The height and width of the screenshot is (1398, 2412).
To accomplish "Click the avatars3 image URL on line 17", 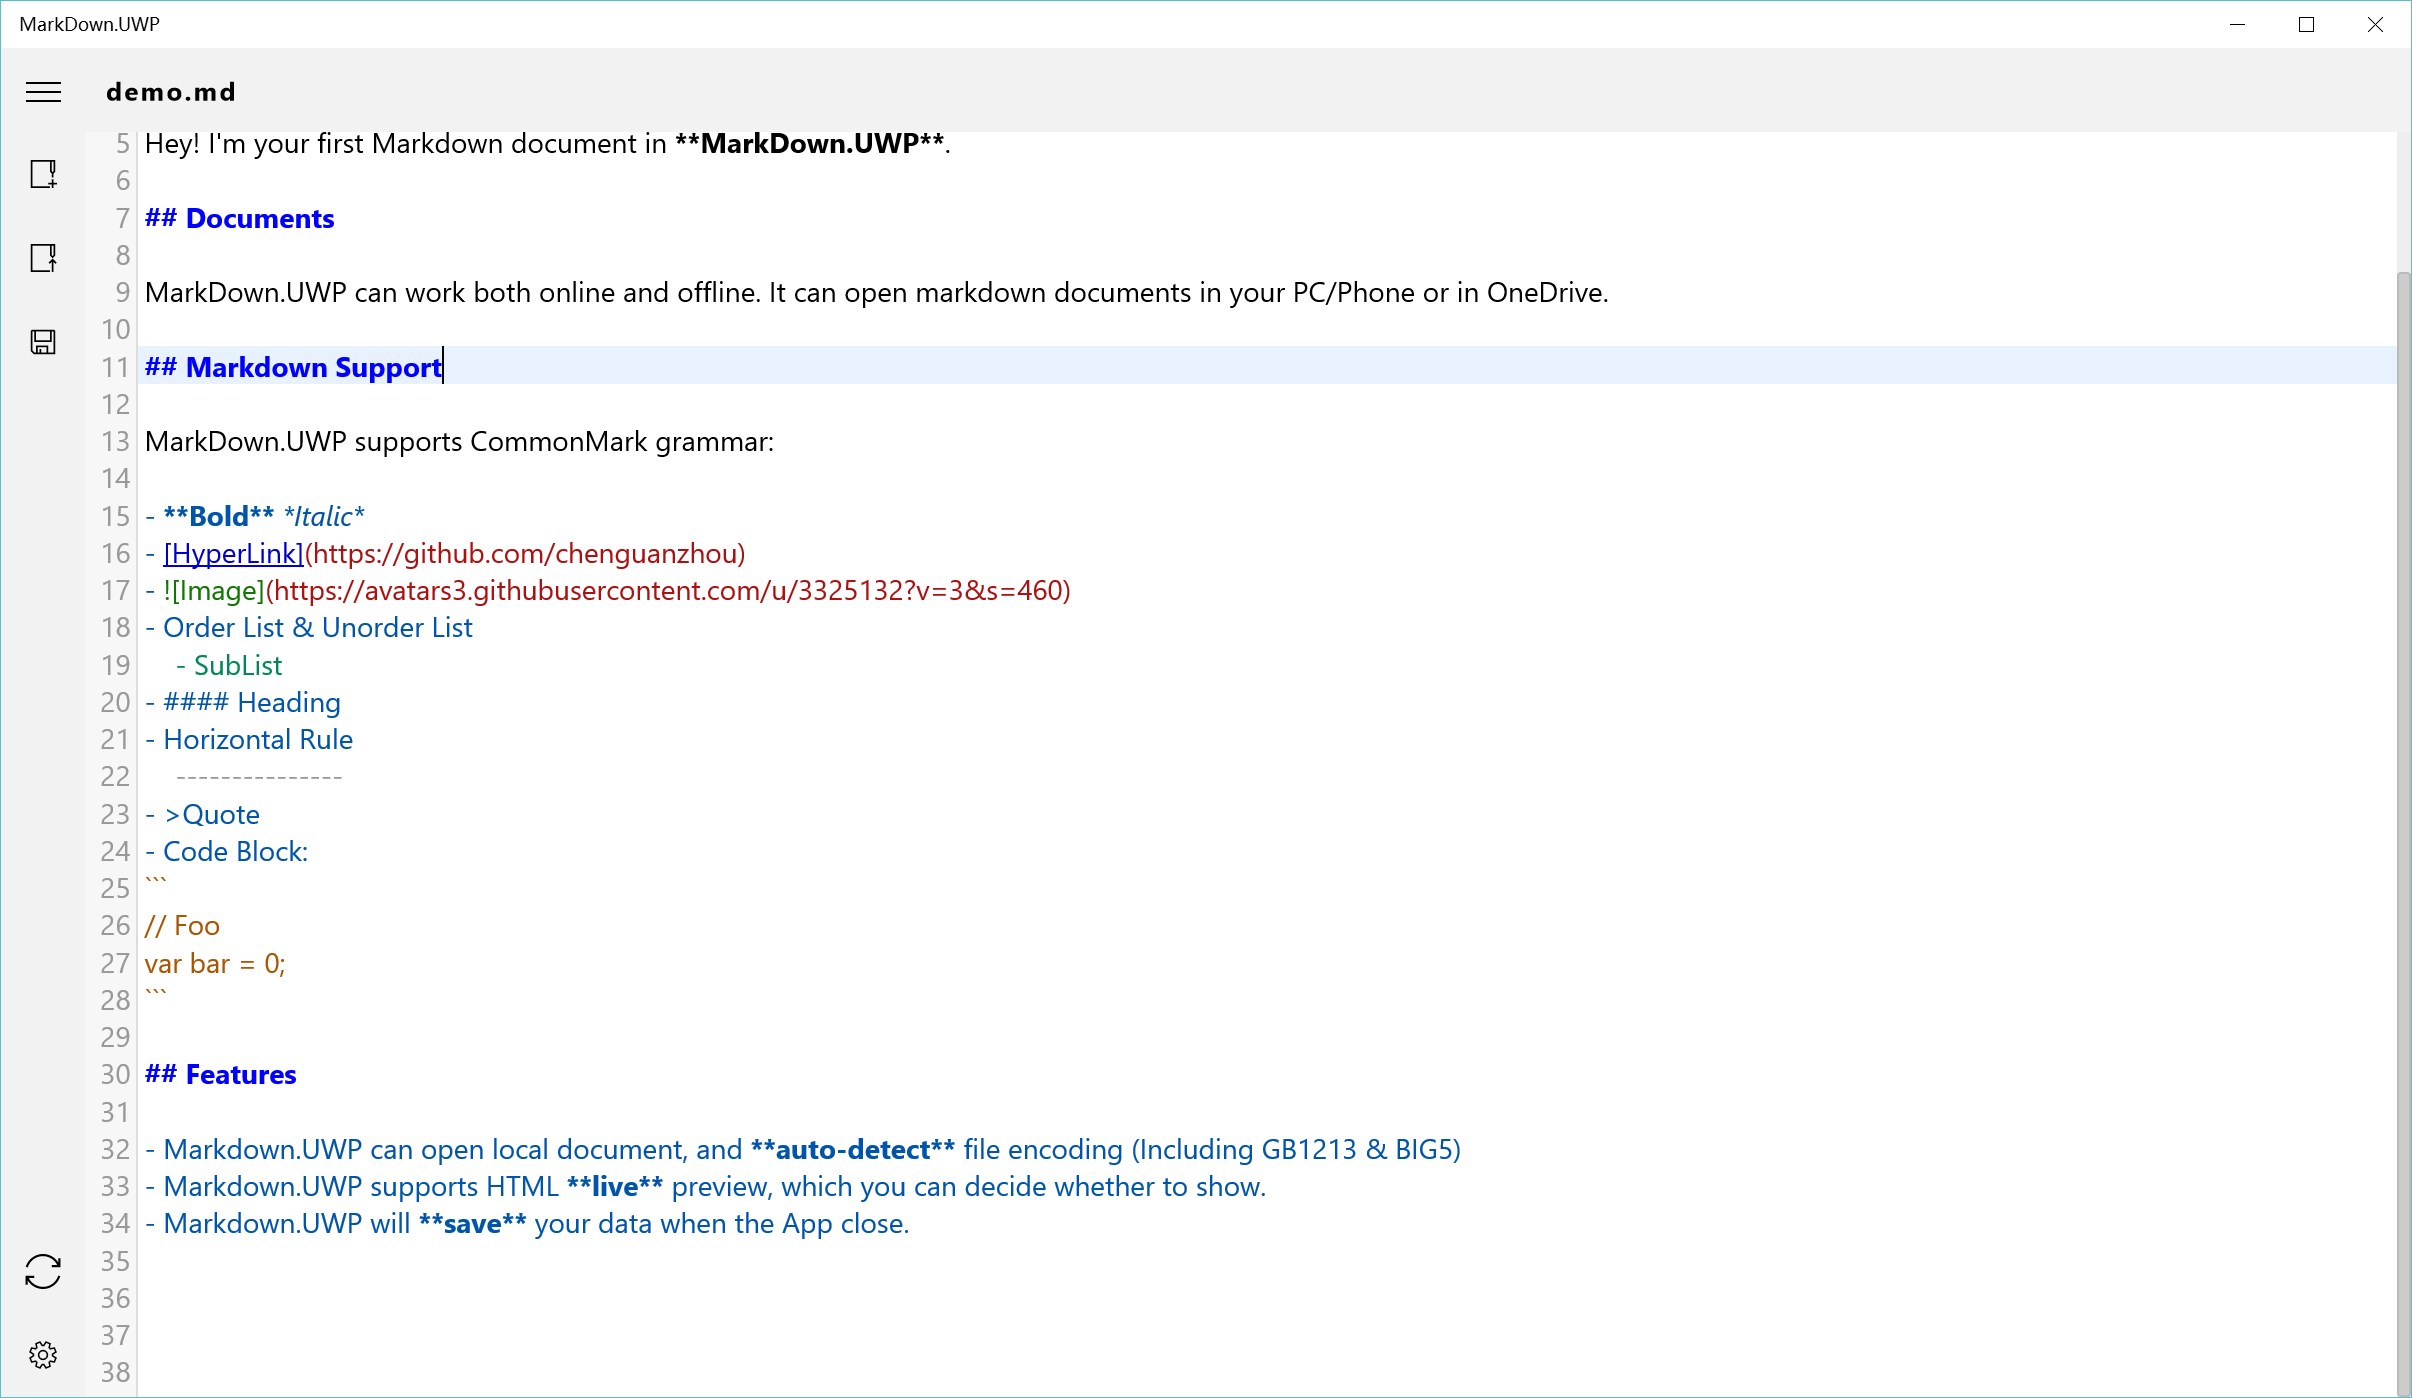I will click(668, 590).
